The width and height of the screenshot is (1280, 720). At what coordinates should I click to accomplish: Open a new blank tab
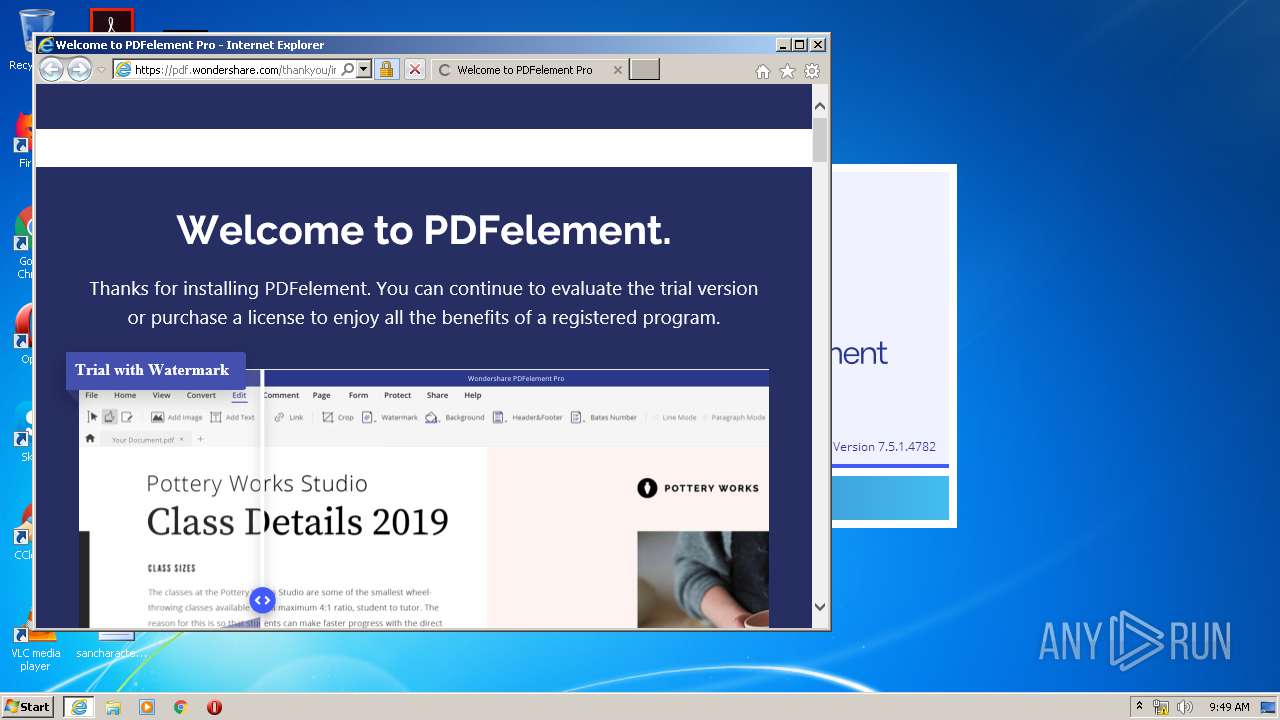click(644, 70)
